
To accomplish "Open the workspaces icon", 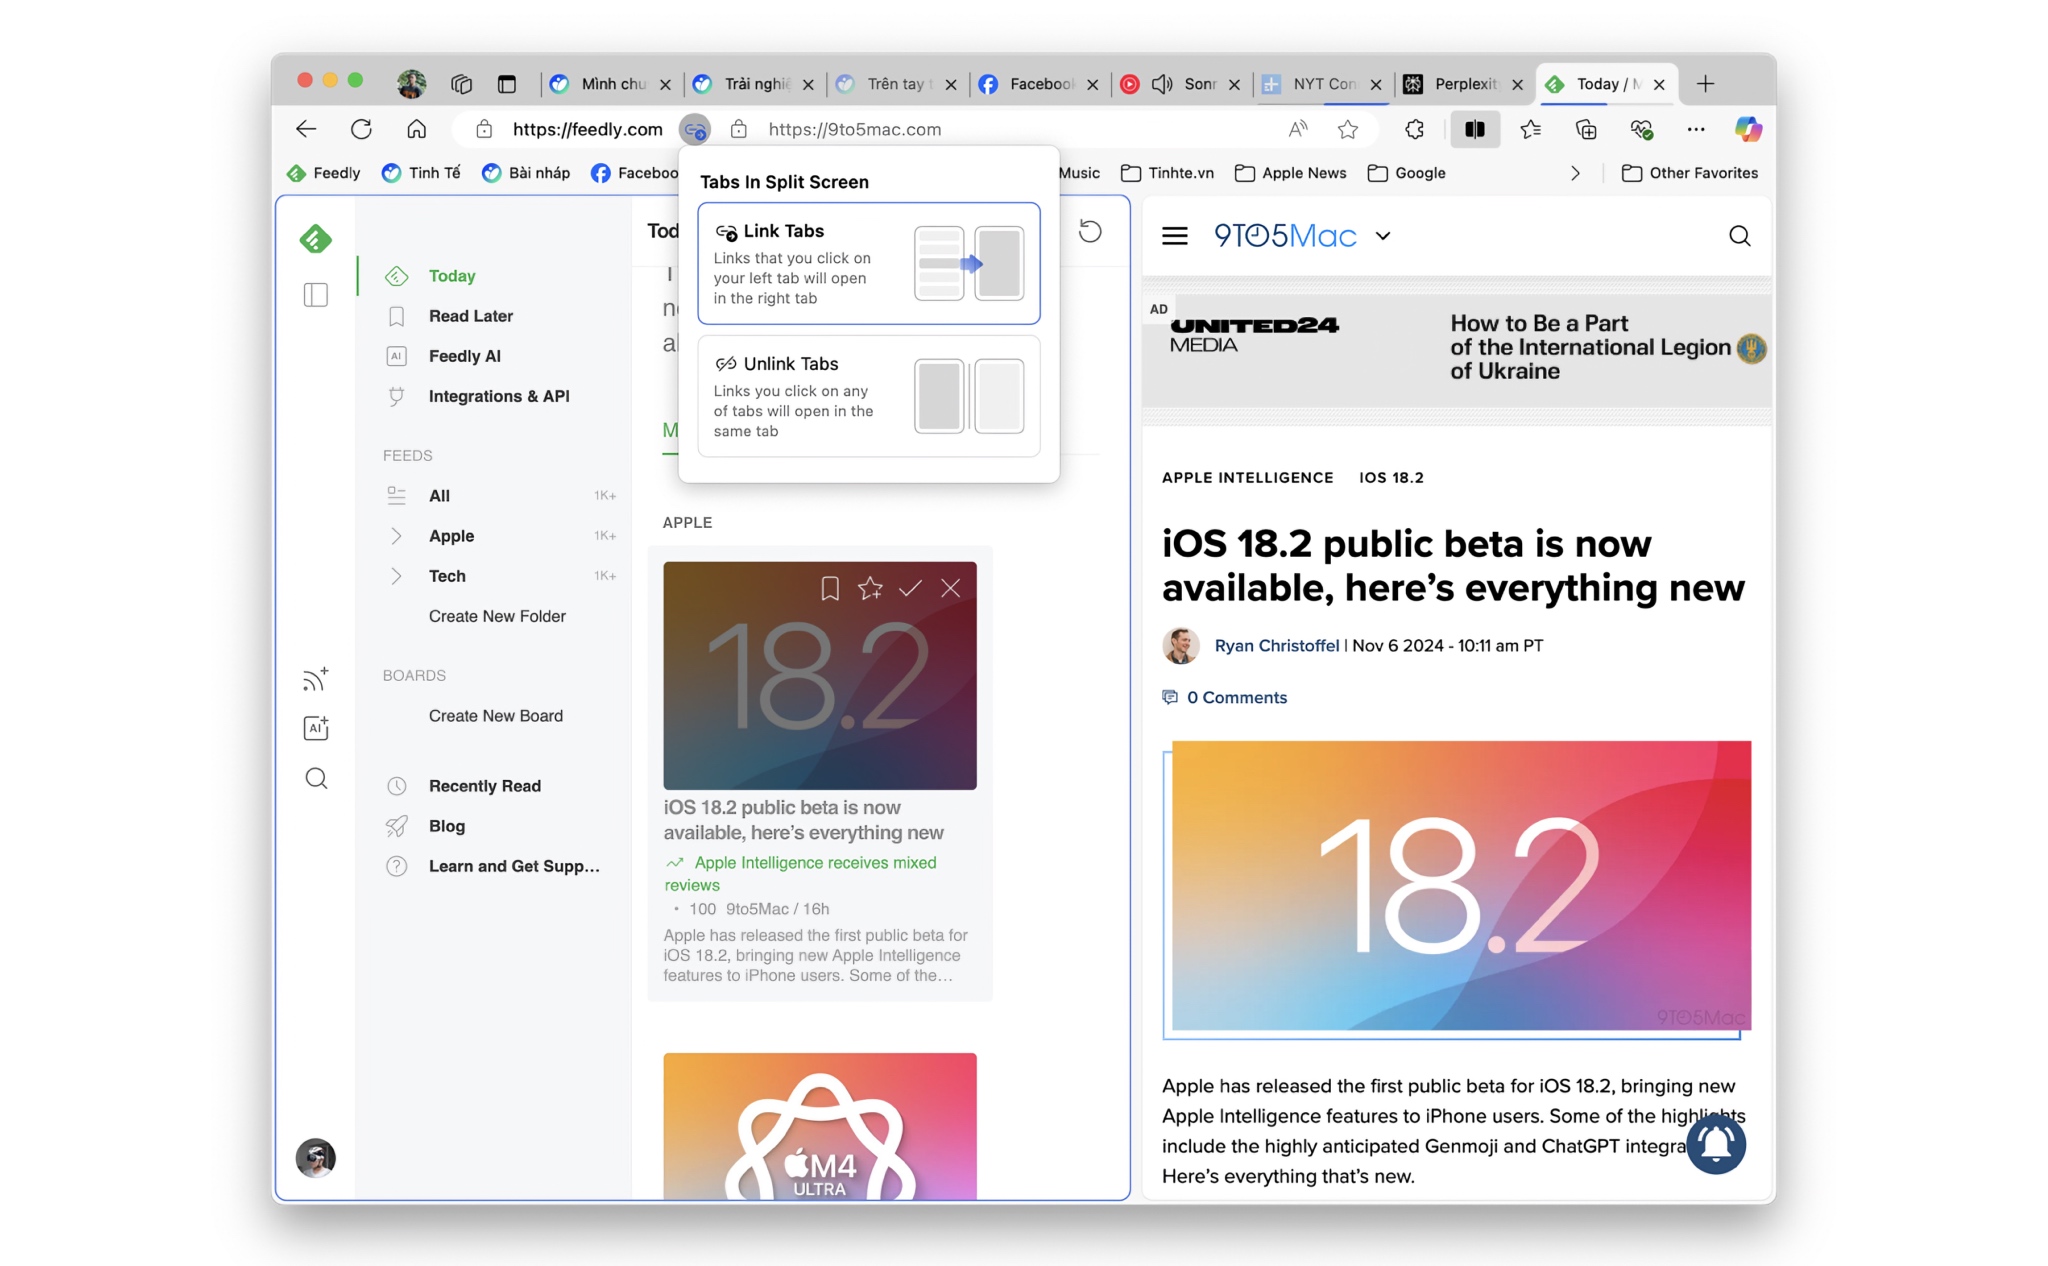I will pos(461,84).
